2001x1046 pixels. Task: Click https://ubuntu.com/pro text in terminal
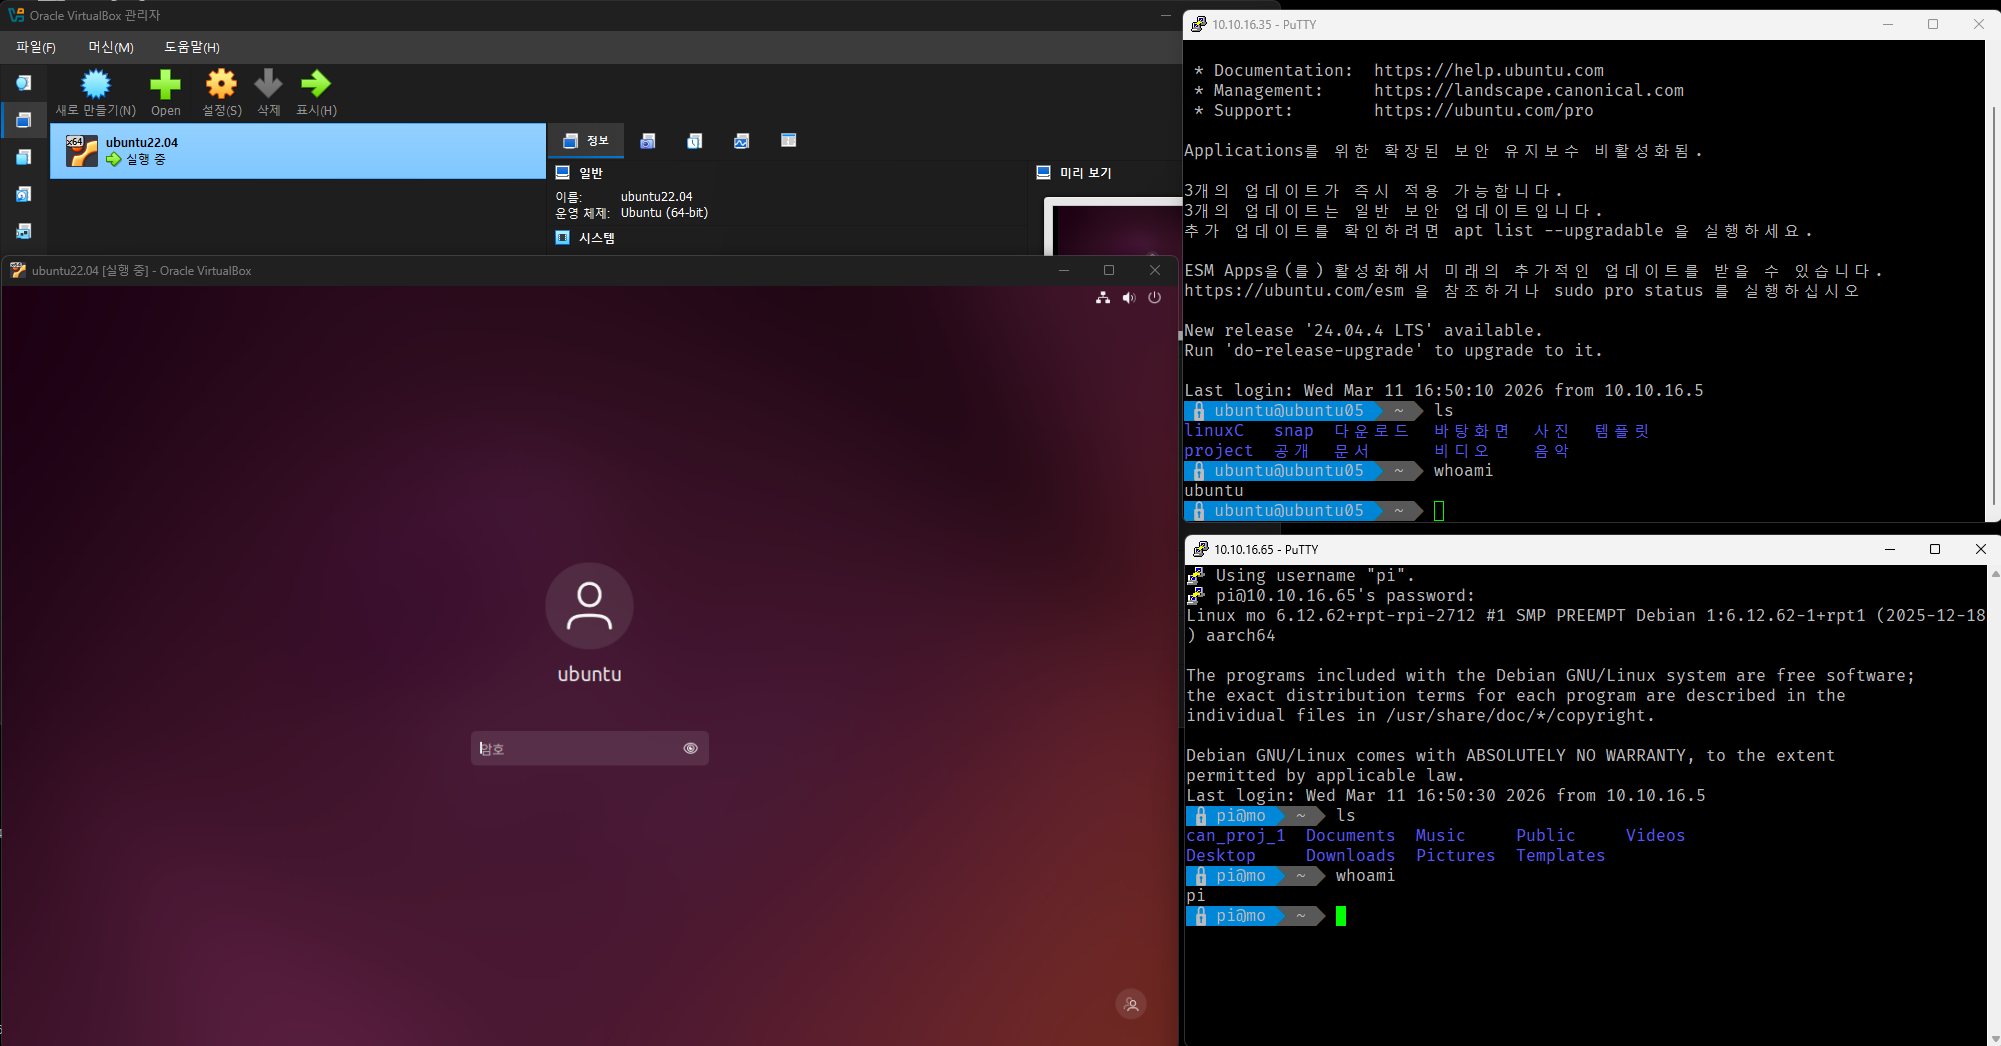(1483, 110)
